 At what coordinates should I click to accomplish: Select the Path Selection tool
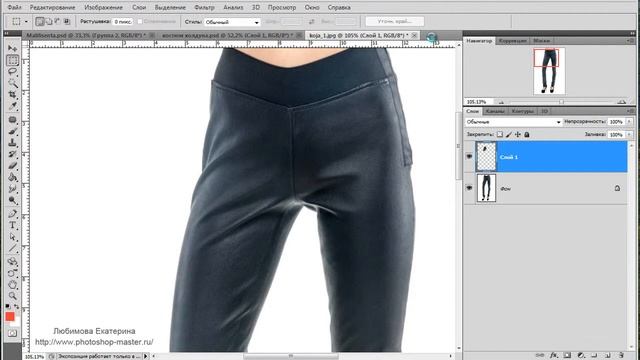(x=12, y=237)
